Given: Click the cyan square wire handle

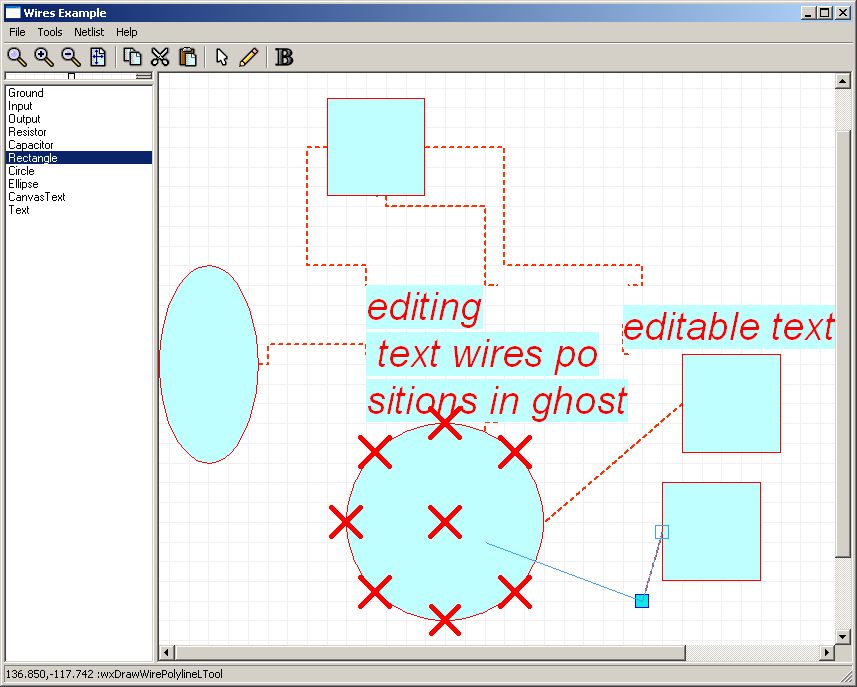Looking at the screenshot, I should [x=642, y=600].
